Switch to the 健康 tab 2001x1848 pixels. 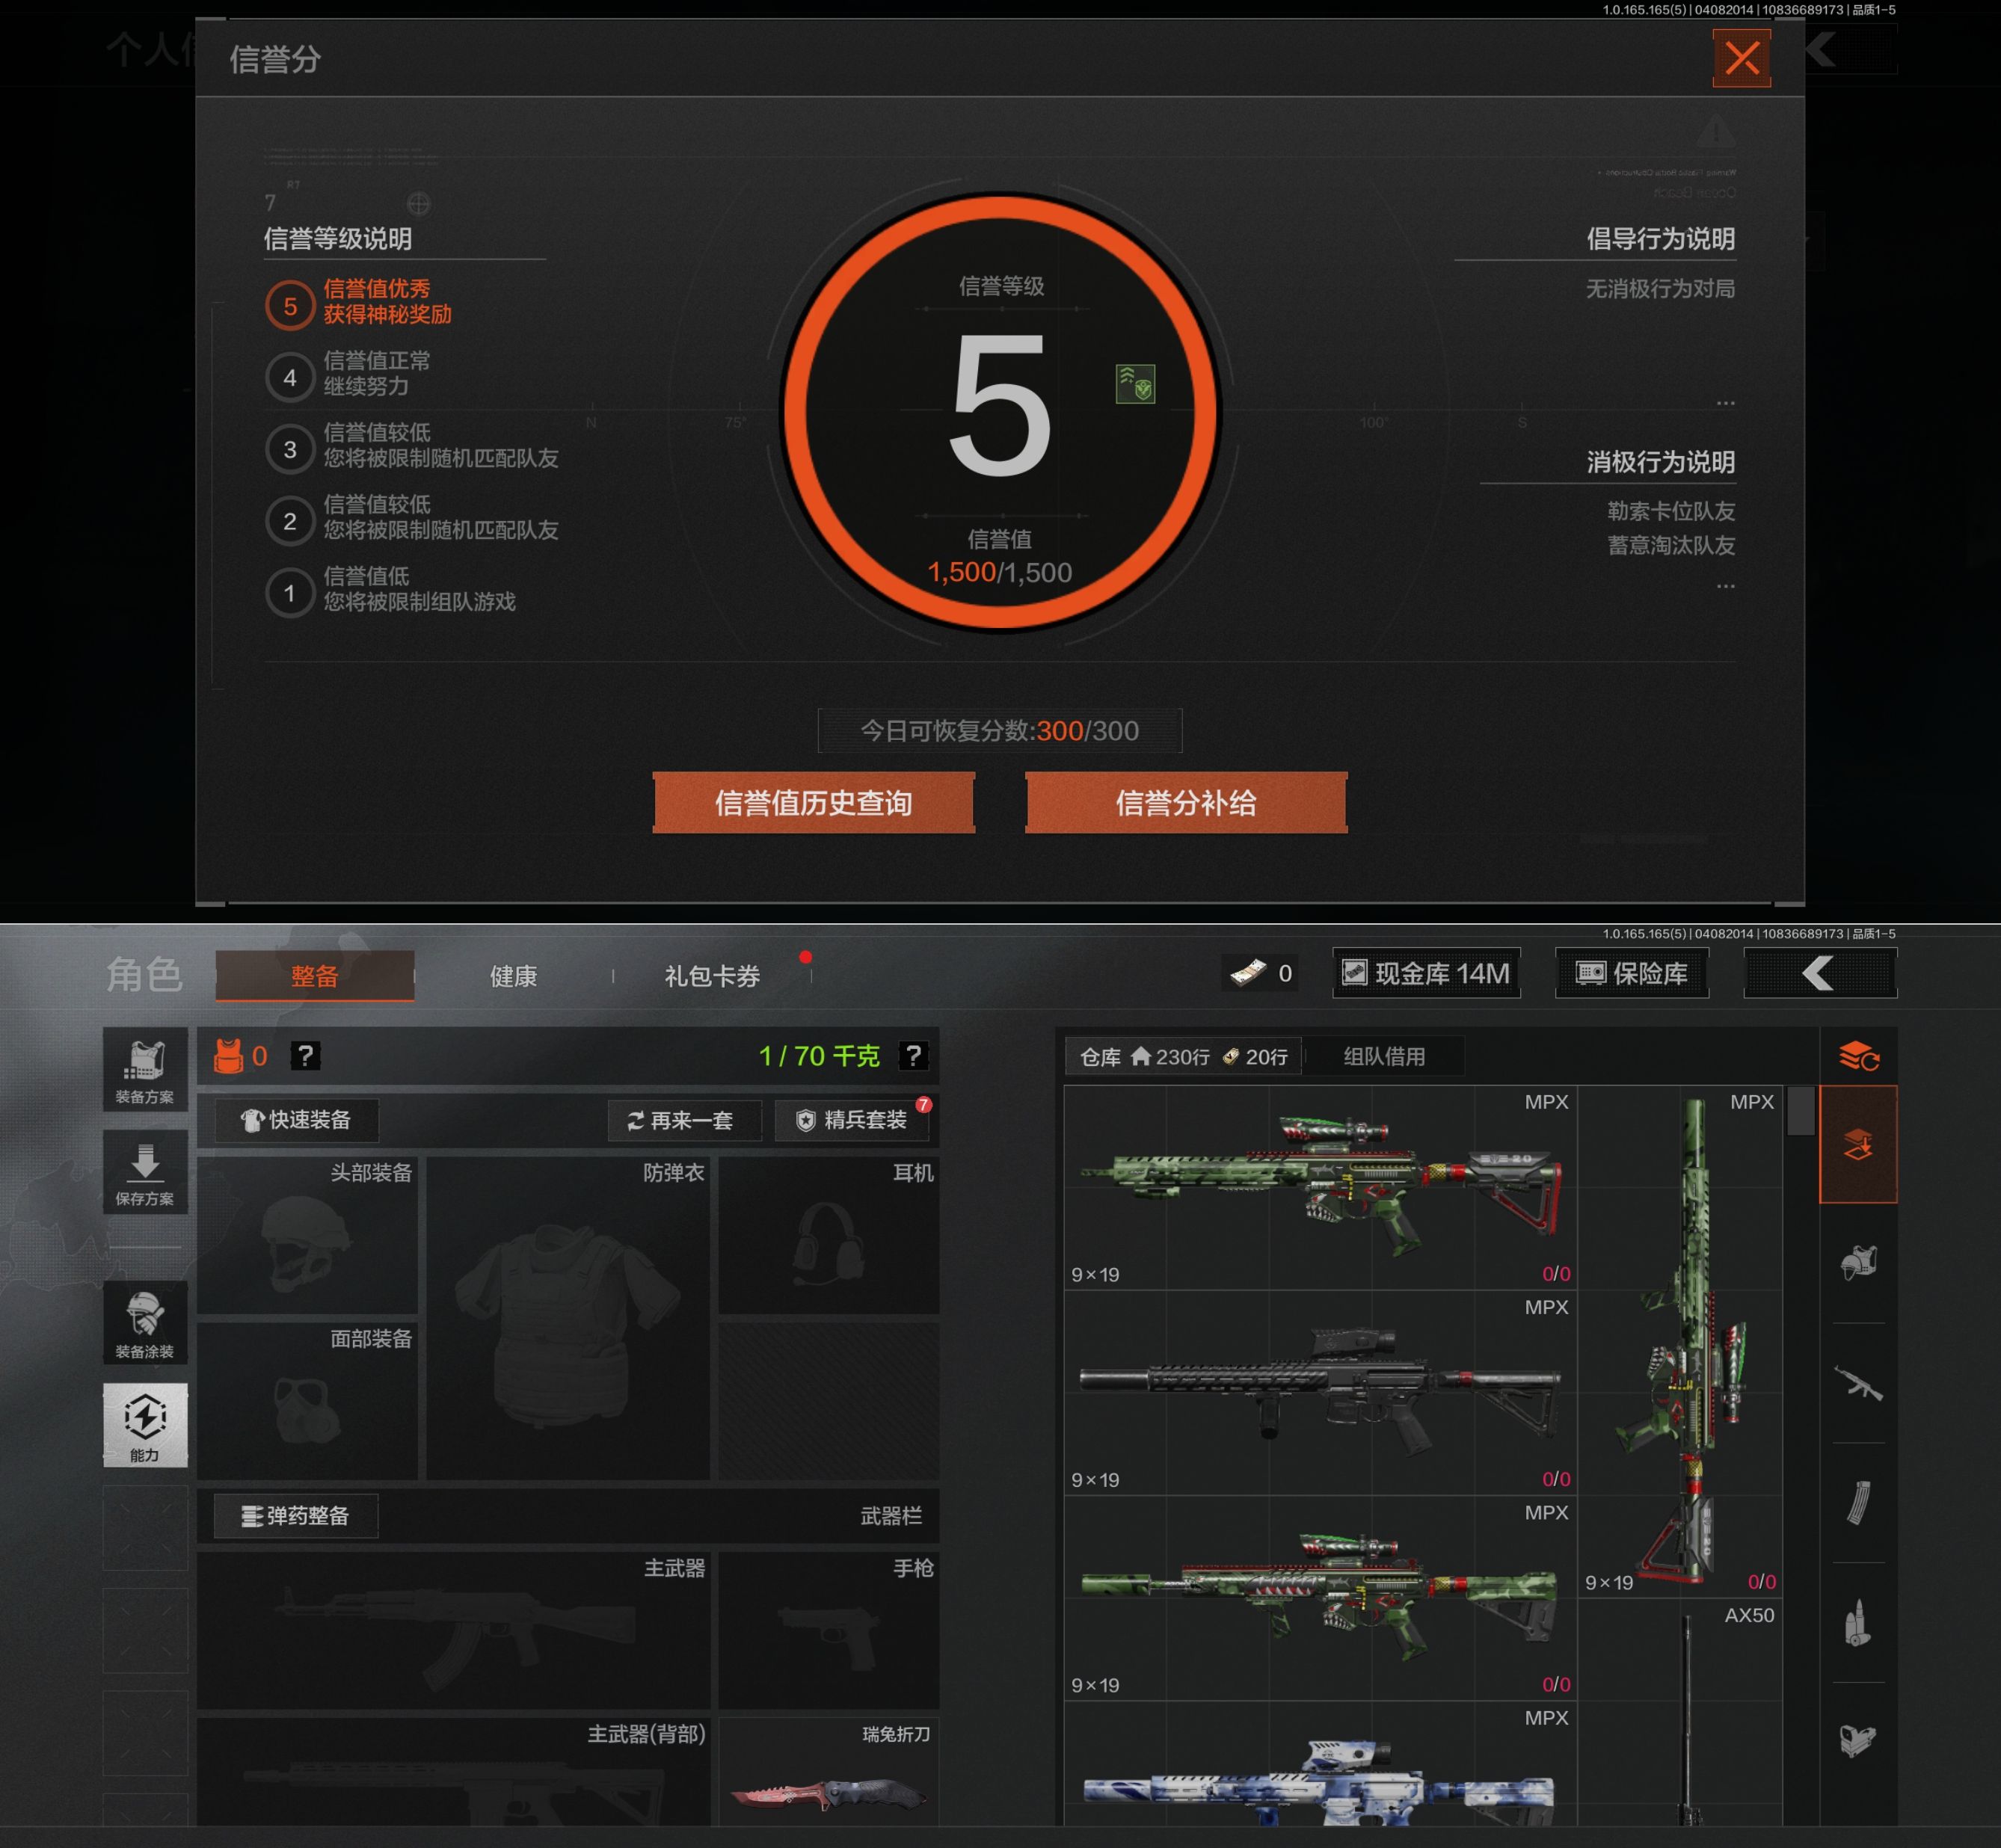[x=513, y=976]
